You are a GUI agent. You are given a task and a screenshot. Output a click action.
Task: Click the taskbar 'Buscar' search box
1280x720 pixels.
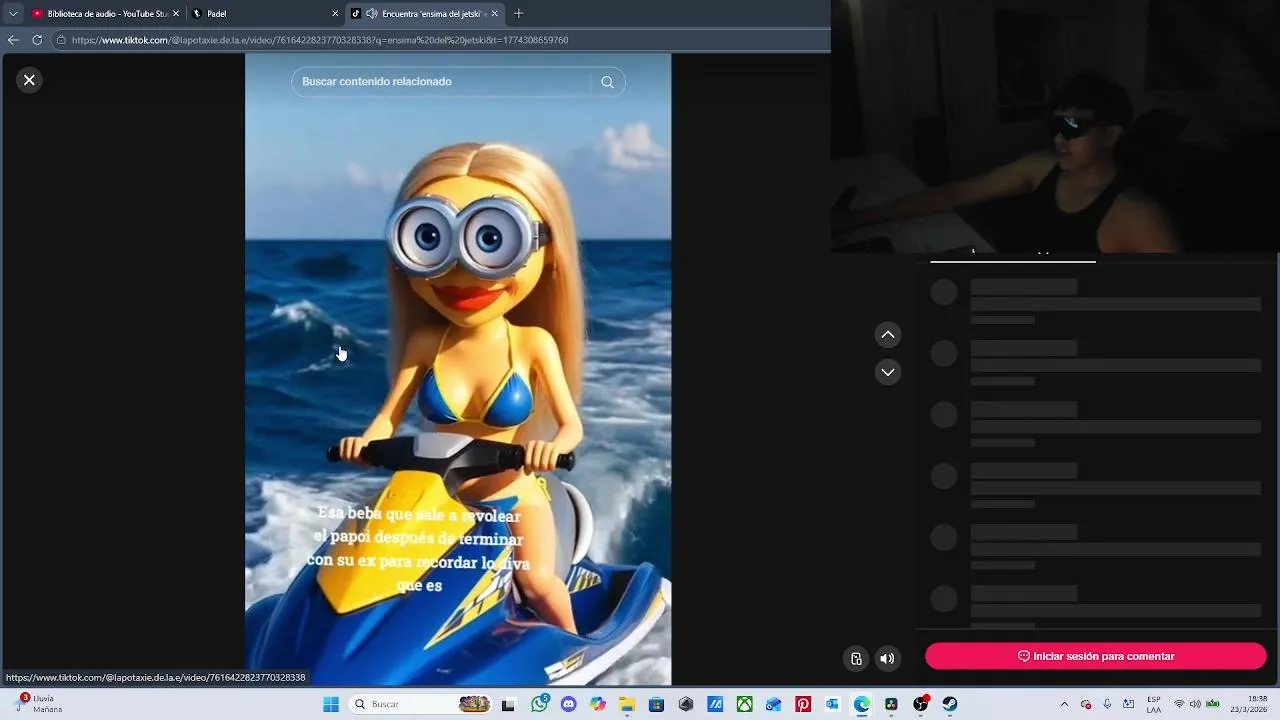(x=422, y=704)
